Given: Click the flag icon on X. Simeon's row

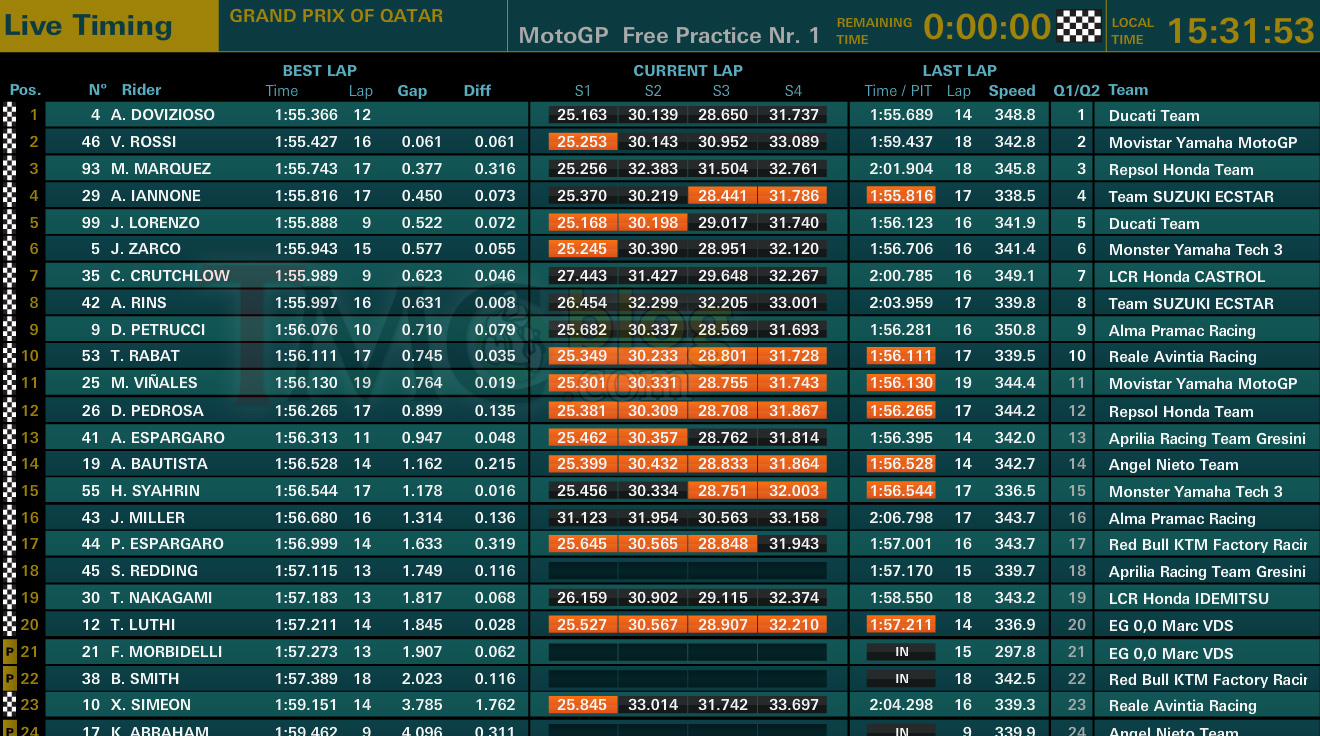Looking at the screenshot, I should [10, 704].
